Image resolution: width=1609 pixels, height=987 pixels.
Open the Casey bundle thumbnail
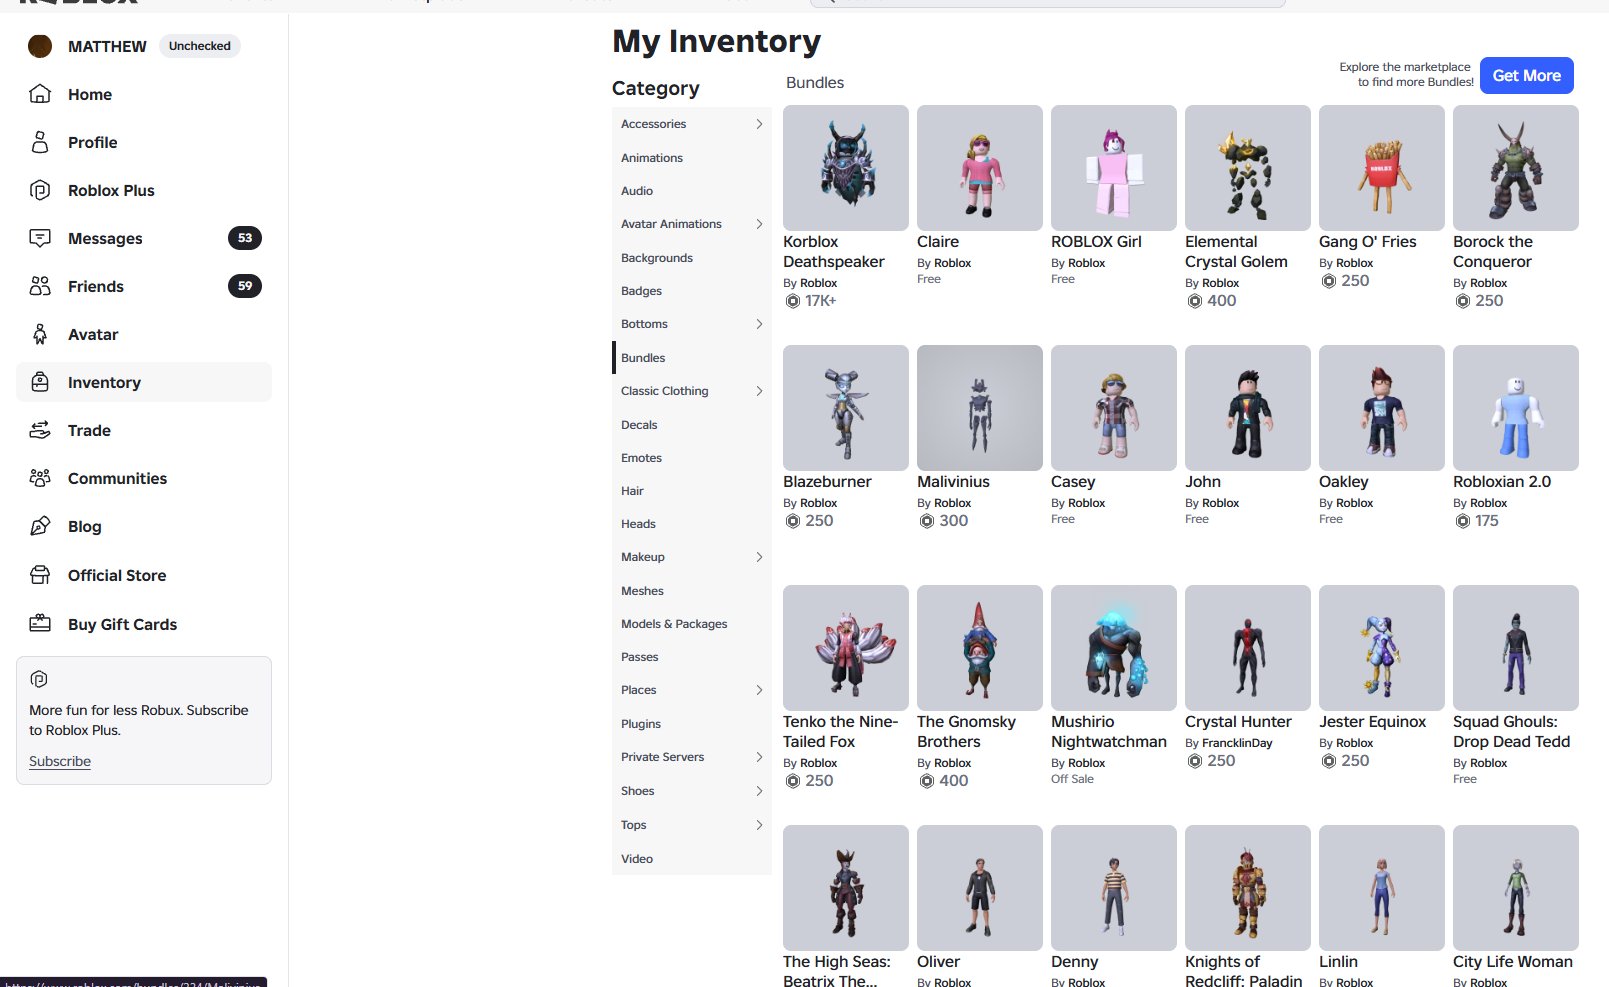point(1114,408)
